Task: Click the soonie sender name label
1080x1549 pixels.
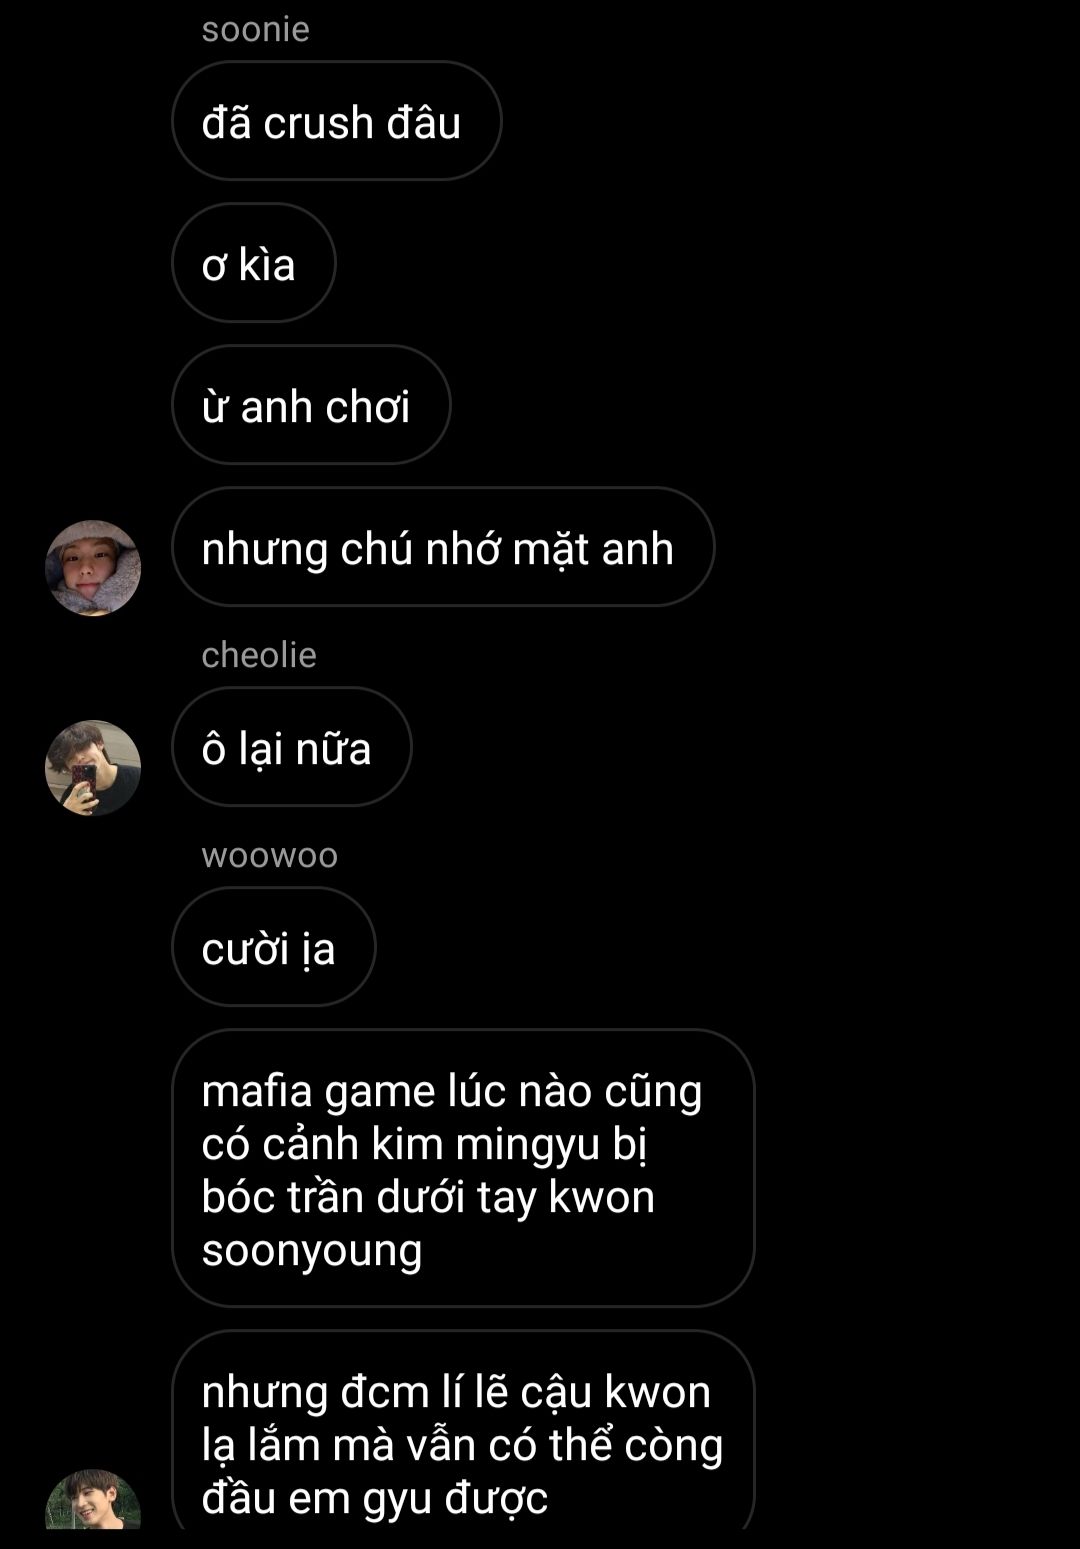Action: [x=255, y=29]
